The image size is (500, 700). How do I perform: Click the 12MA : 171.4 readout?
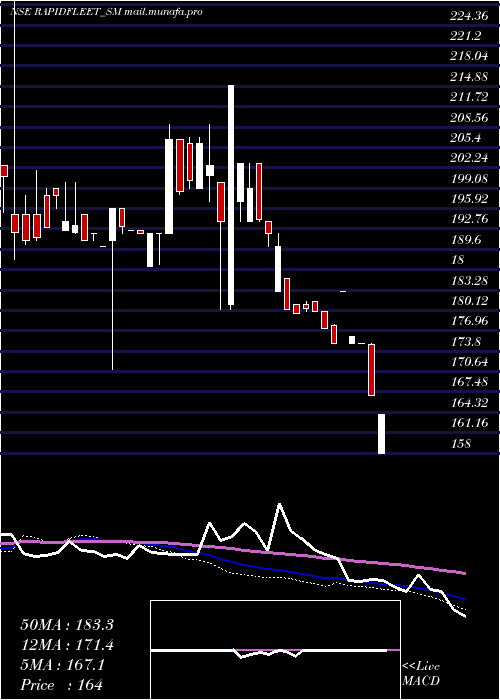click(x=67, y=645)
